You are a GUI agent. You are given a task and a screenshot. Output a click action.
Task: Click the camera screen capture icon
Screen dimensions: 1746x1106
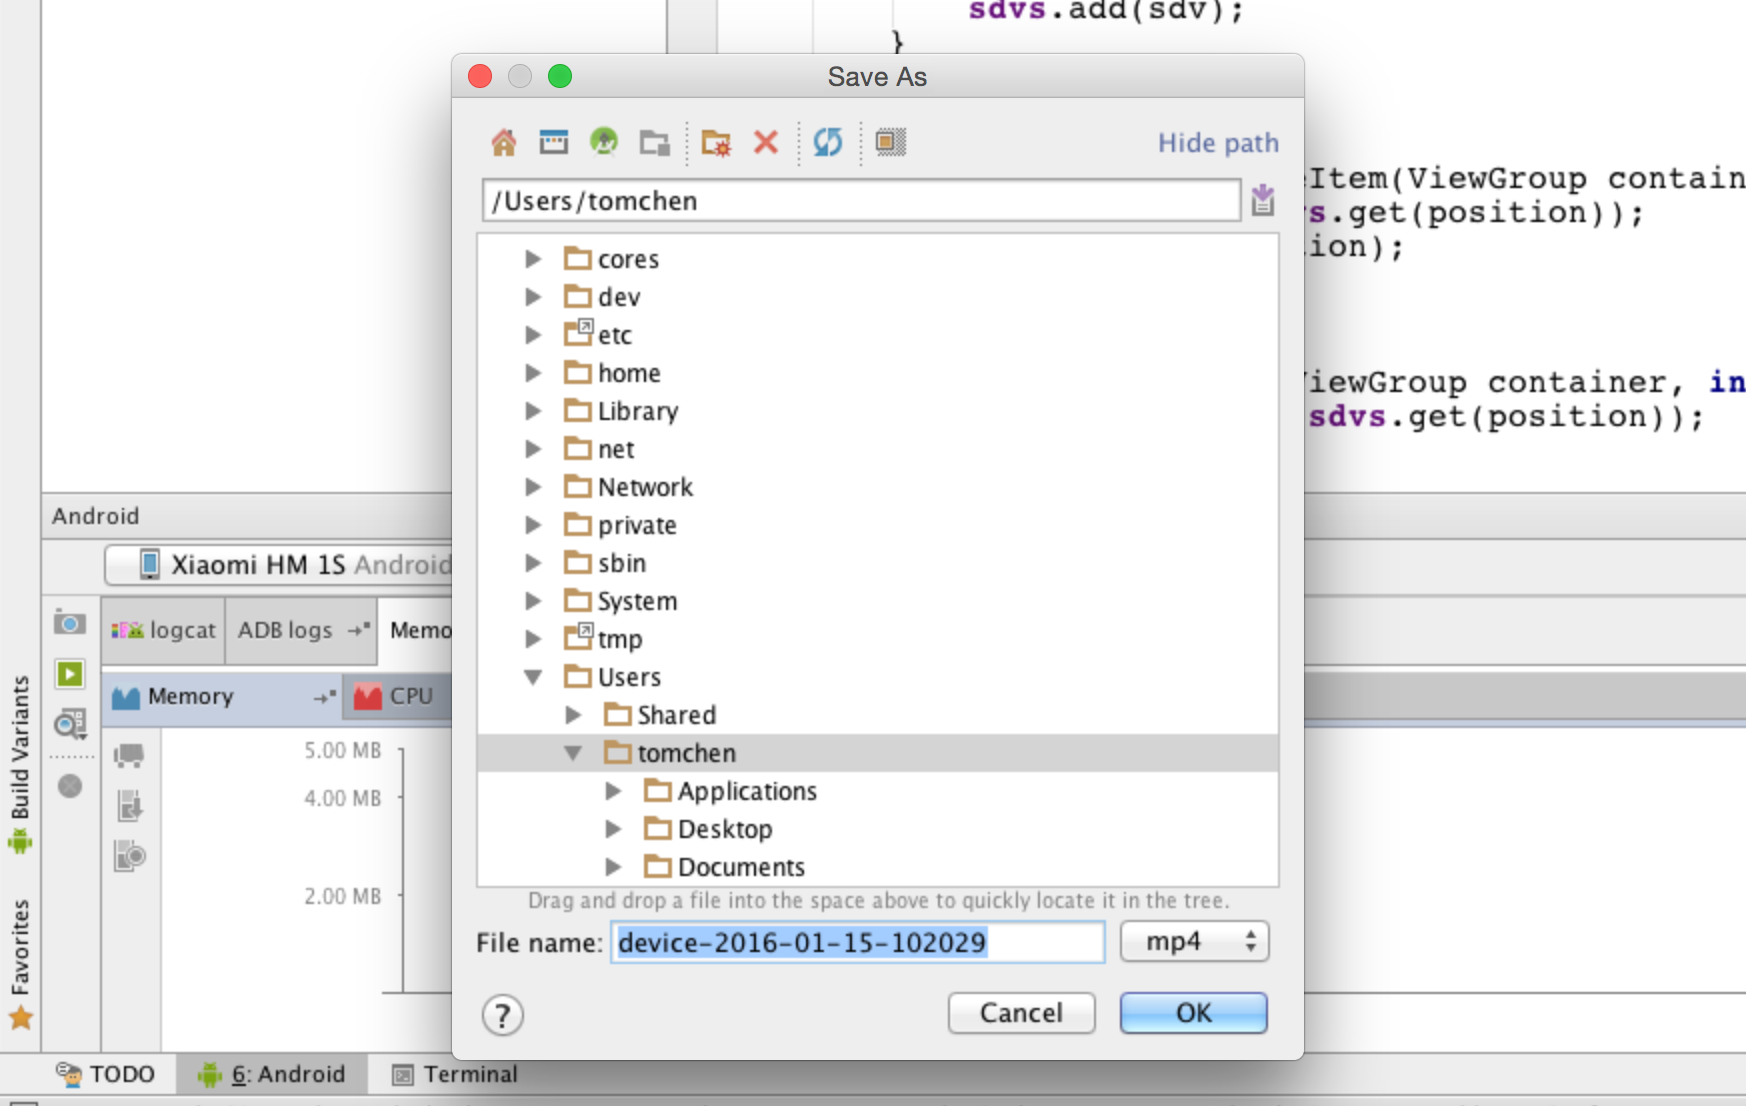[x=69, y=623]
